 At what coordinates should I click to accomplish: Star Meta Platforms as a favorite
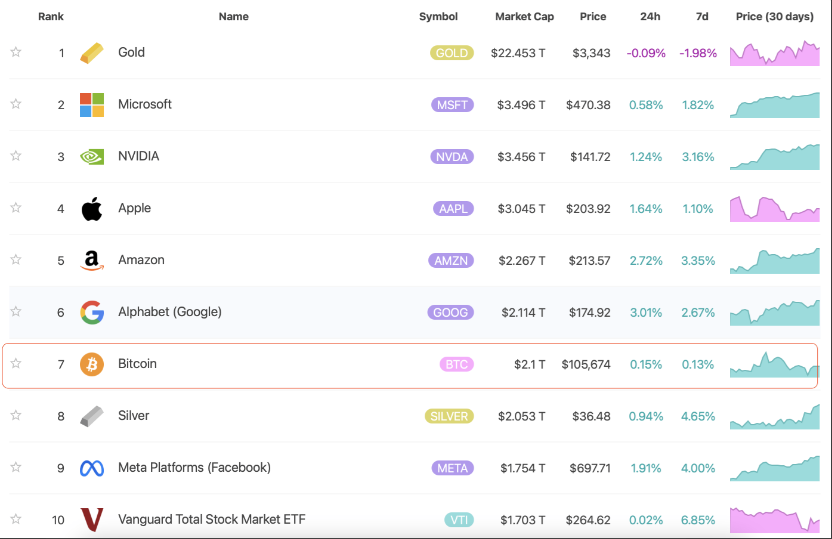pos(16,467)
